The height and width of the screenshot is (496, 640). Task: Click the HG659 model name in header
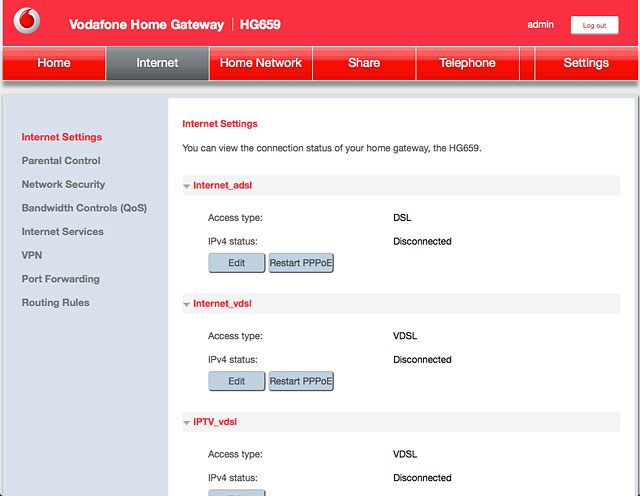tap(260, 24)
